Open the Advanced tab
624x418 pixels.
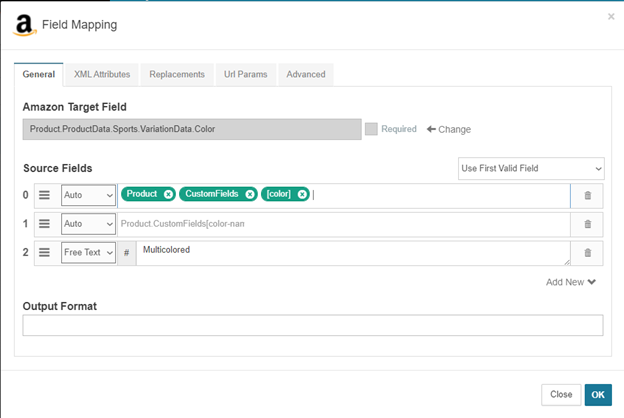point(306,74)
